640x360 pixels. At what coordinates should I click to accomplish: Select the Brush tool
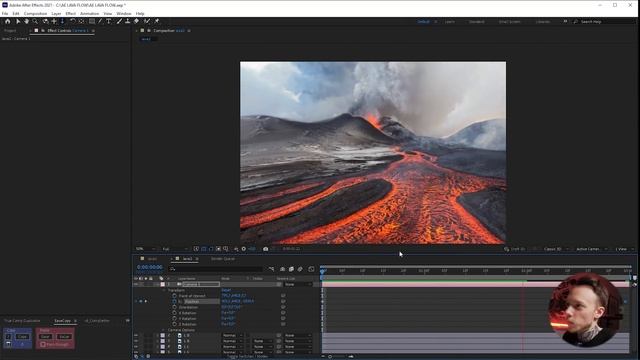(119, 21)
